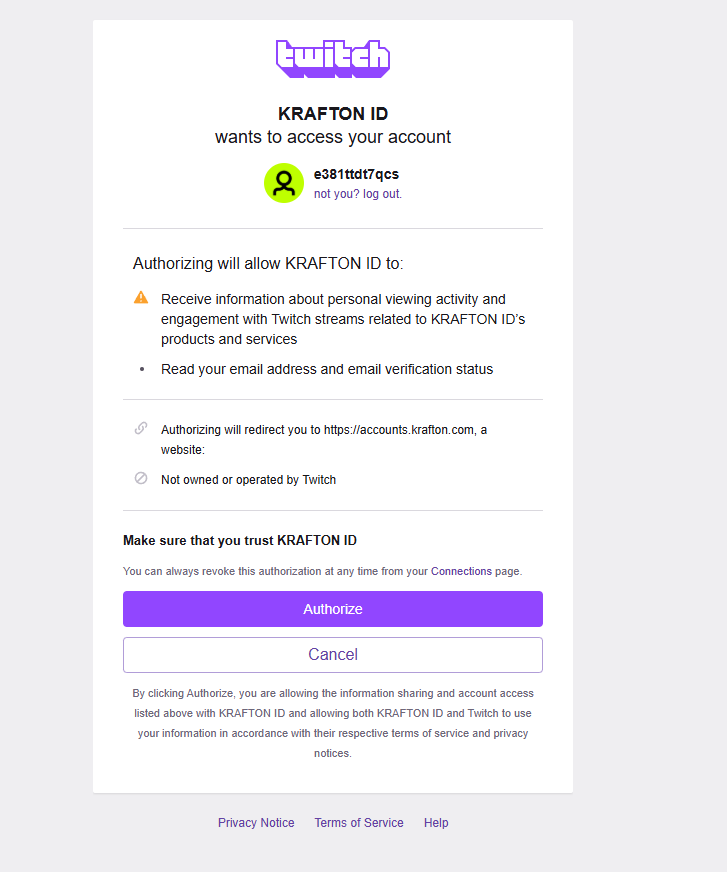Click the KRAFTON ID heading
This screenshot has width=727, height=872.
tap(333, 113)
